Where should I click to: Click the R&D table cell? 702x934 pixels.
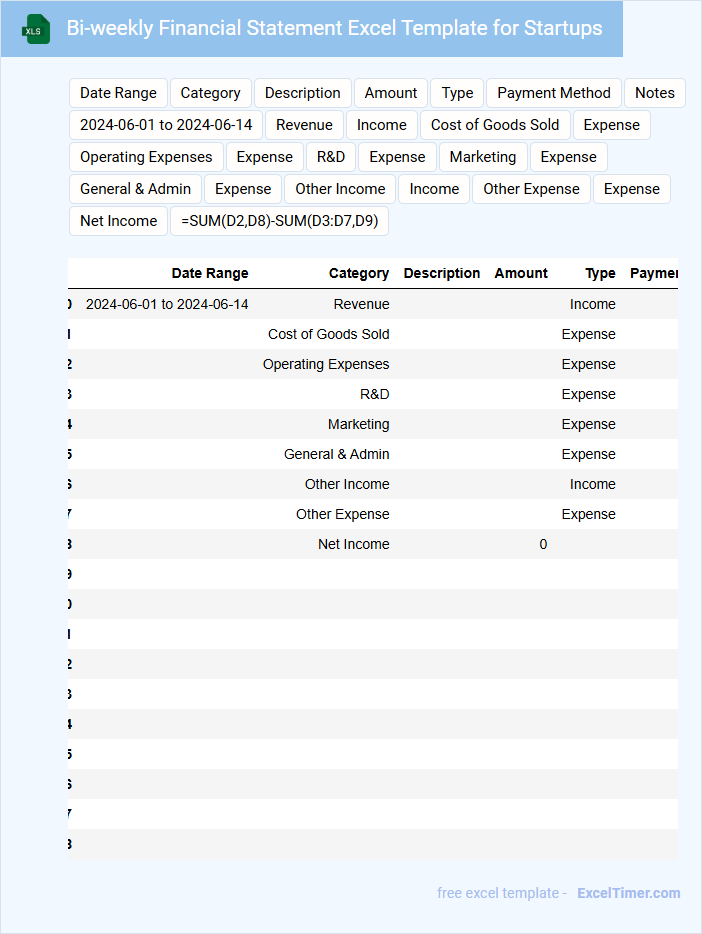[375, 394]
